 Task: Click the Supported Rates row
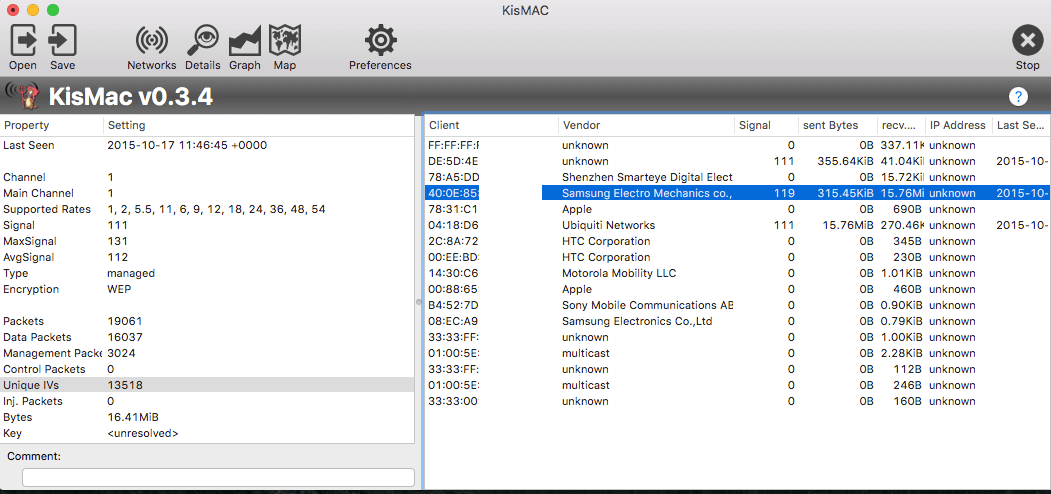[207, 209]
